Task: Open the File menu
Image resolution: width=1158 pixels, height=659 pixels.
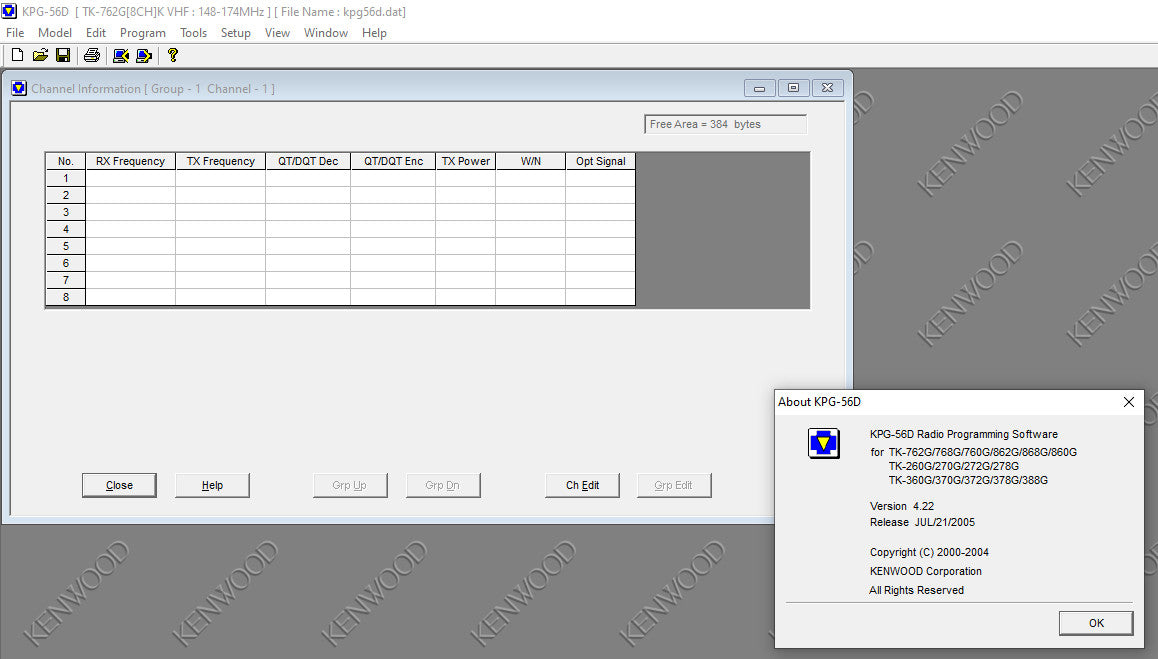Action: 15,33
